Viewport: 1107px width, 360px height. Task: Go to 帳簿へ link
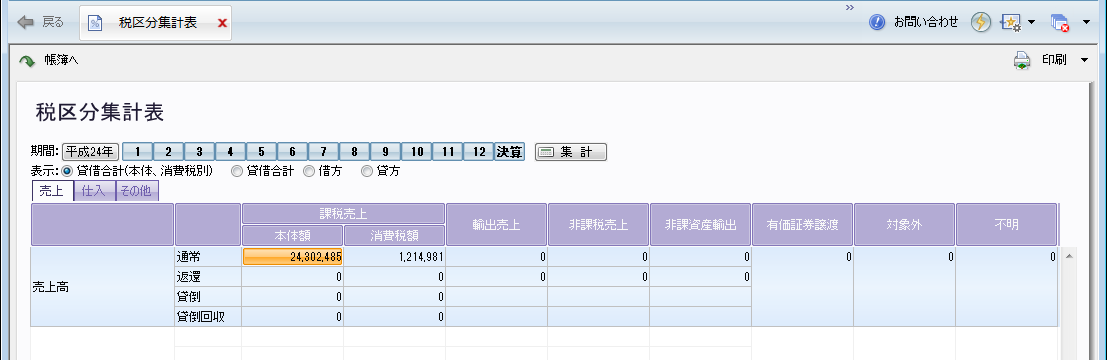pos(61,61)
